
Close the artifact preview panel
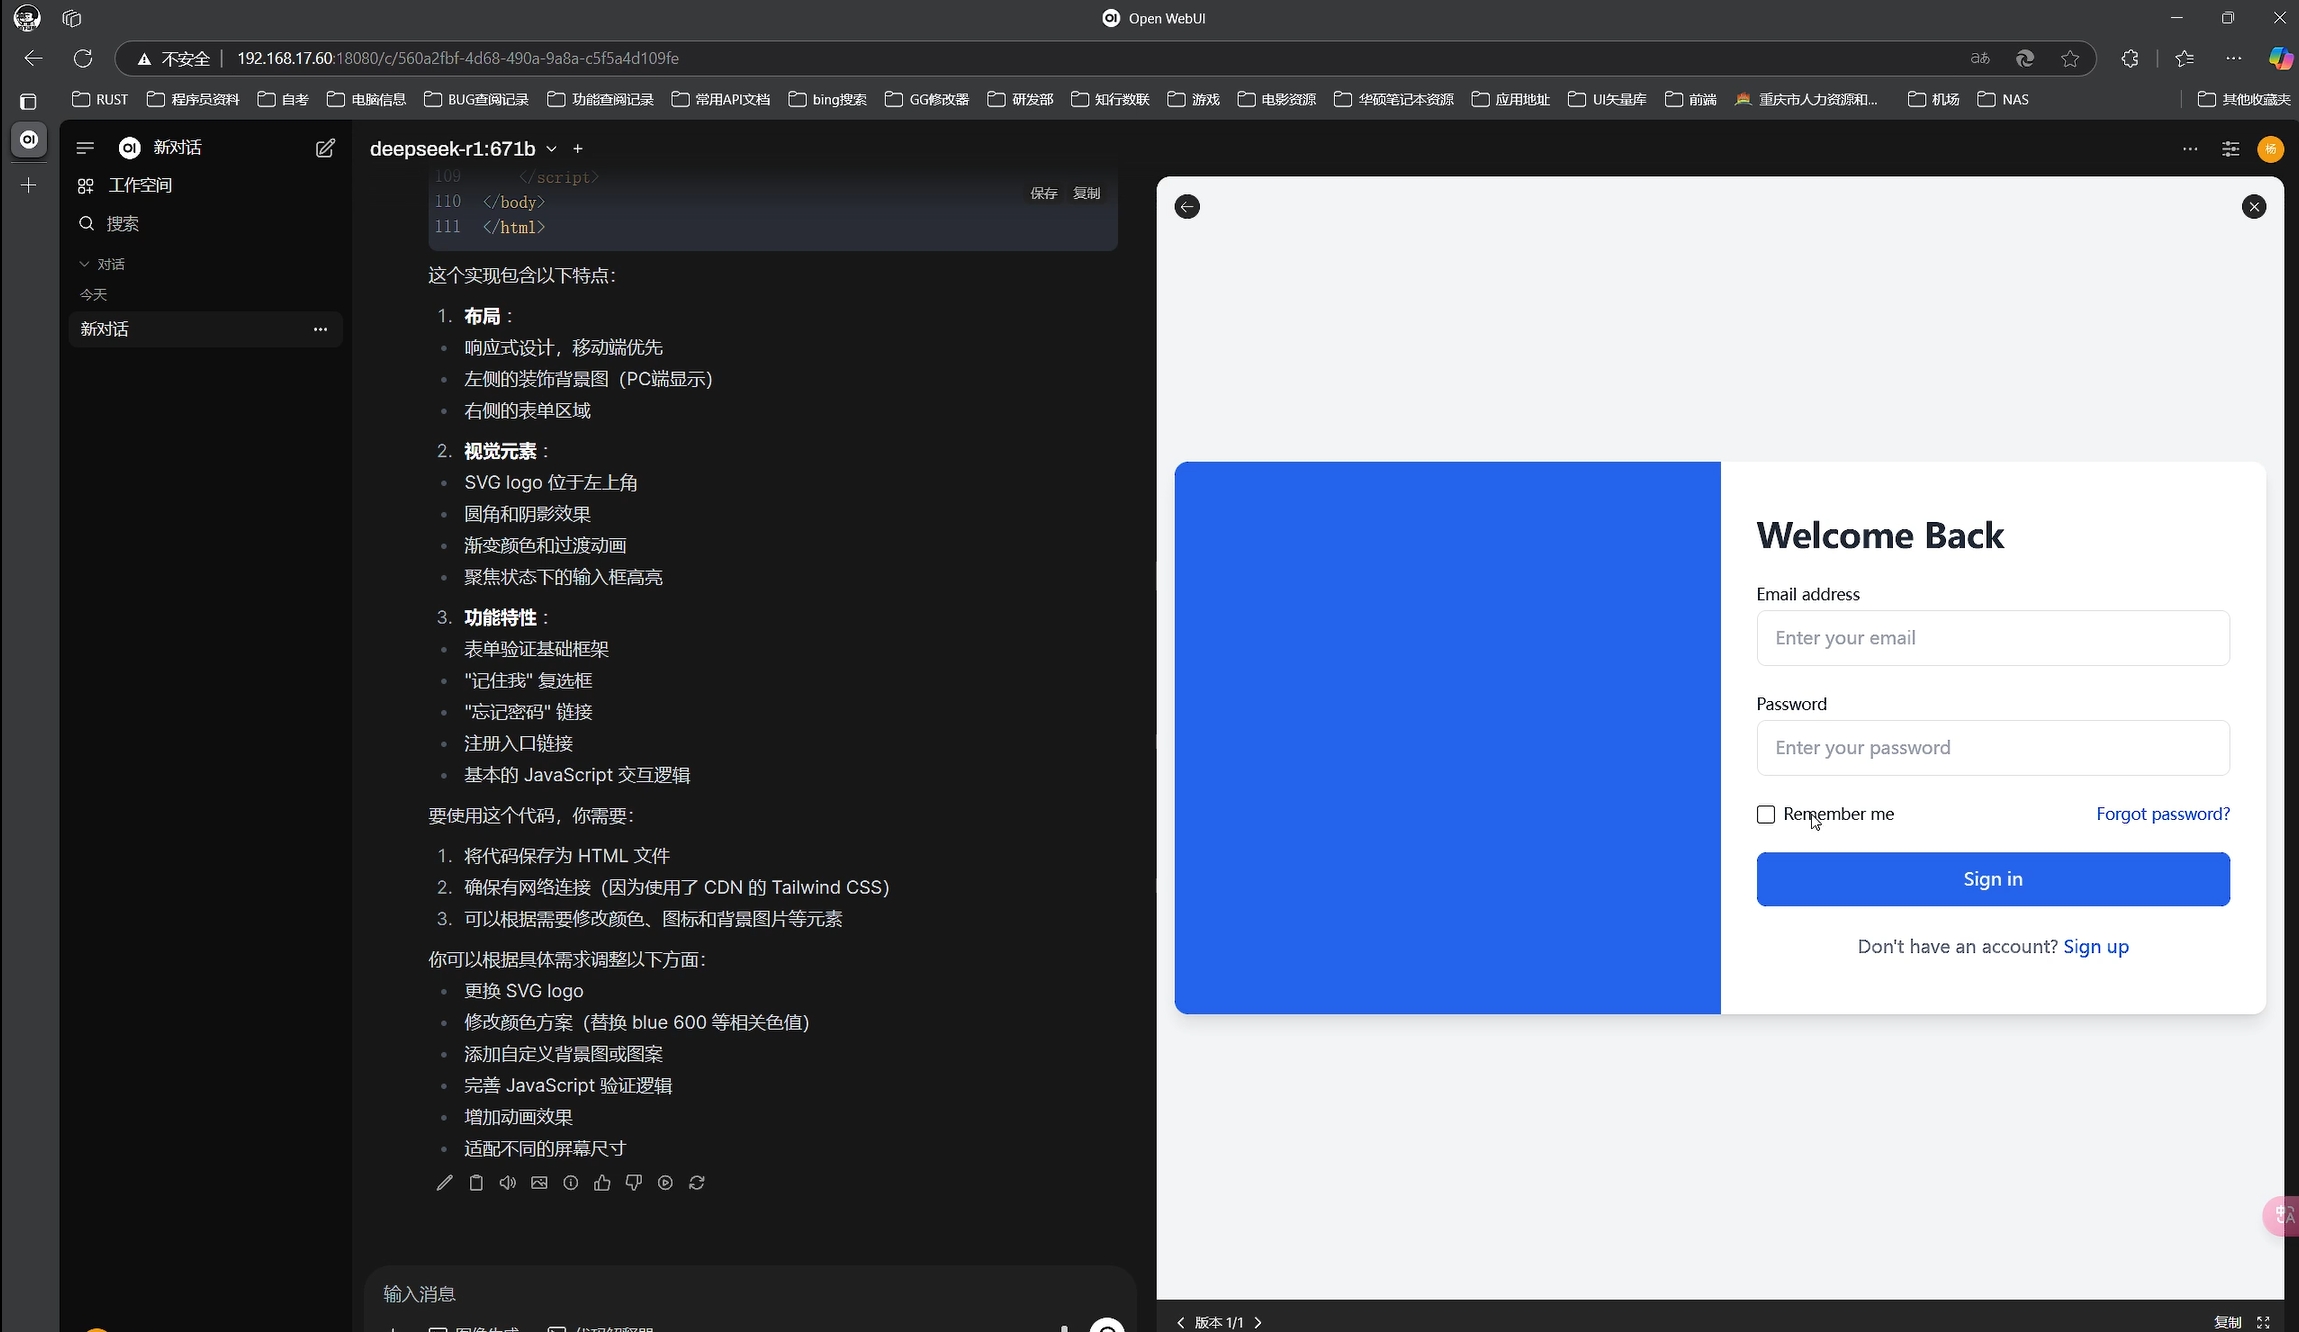click(x=2254, y=207)
